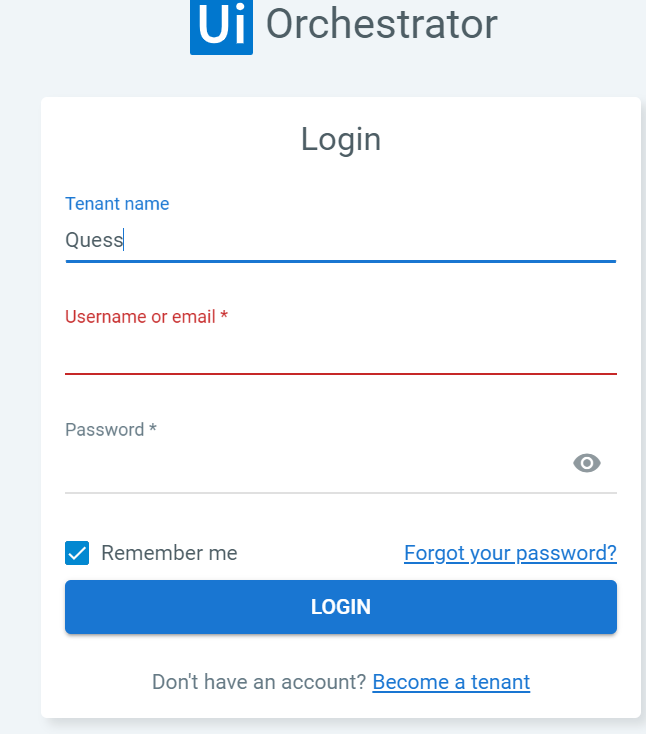Screen dimensions: 646x734
Task: Click the Login heading
Action: pyautogui.click(x=341, y=139)
